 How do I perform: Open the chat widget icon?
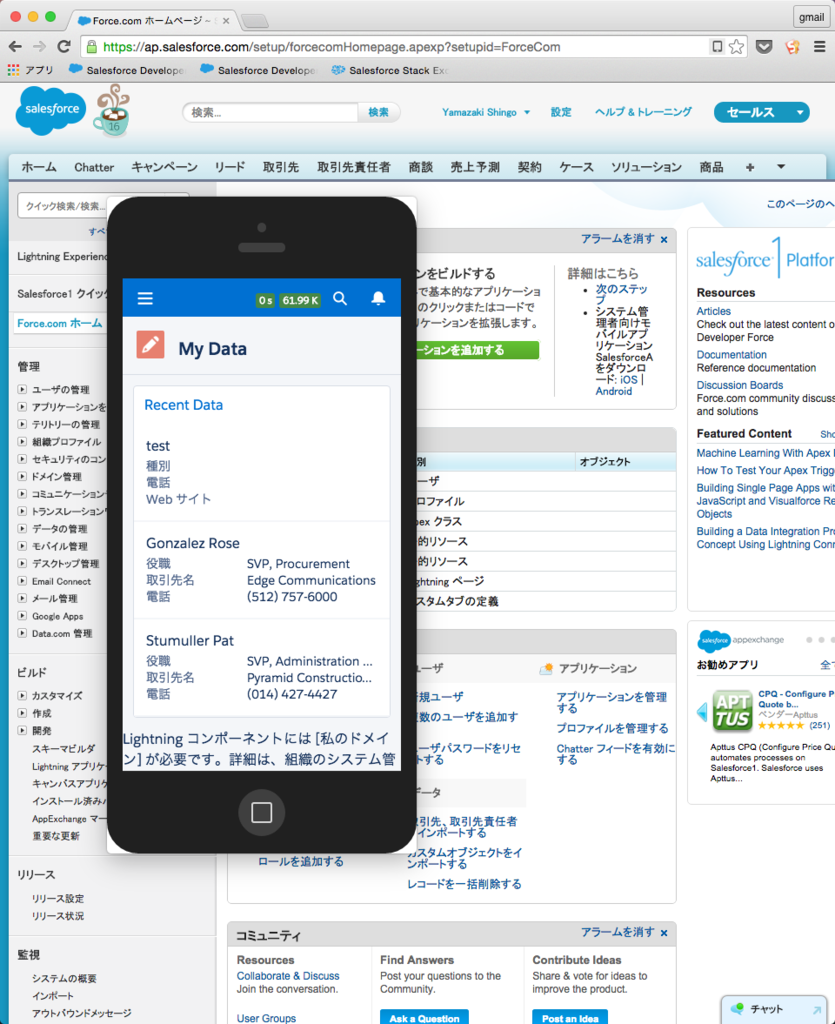(x=737, y=1008)
